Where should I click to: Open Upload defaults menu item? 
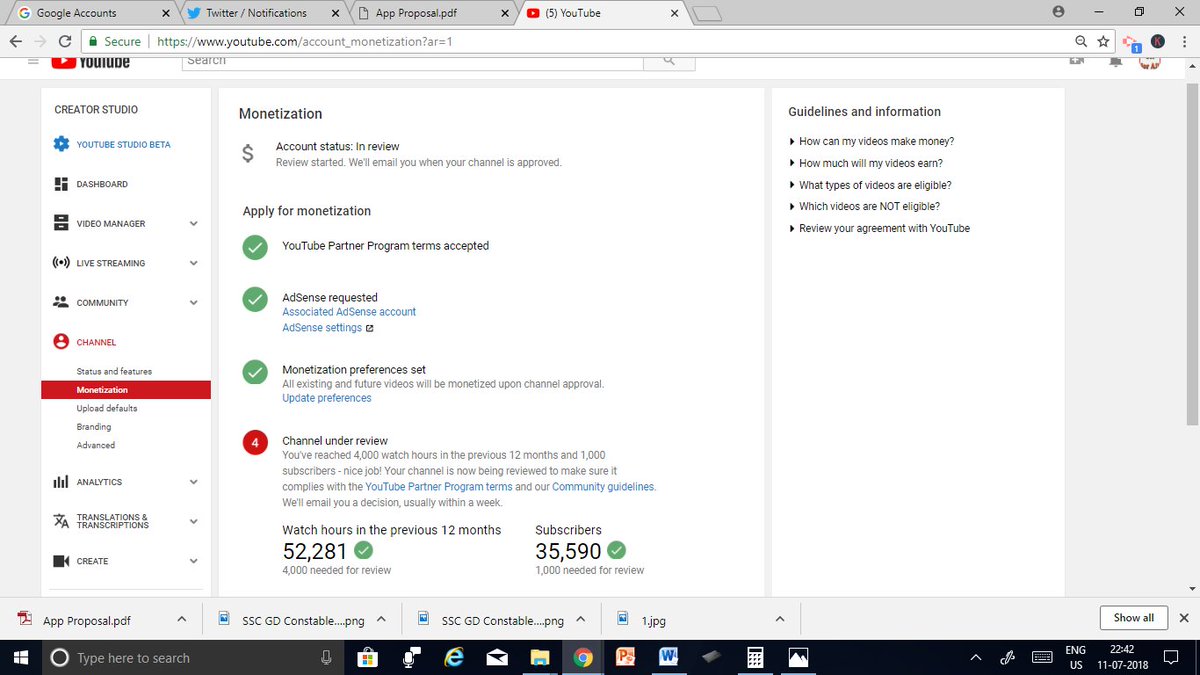(x=107, y=408)
